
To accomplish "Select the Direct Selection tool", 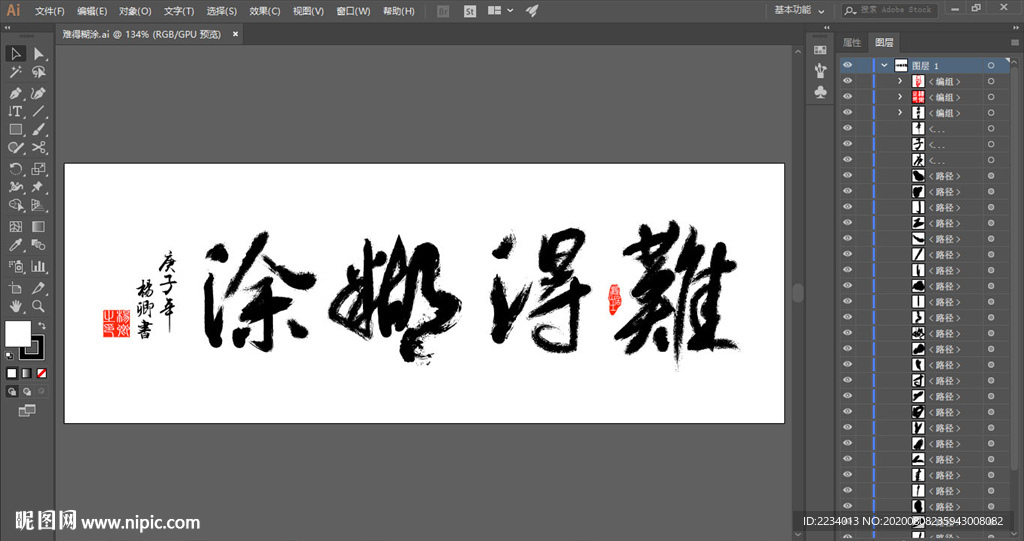I will [39, 54].
